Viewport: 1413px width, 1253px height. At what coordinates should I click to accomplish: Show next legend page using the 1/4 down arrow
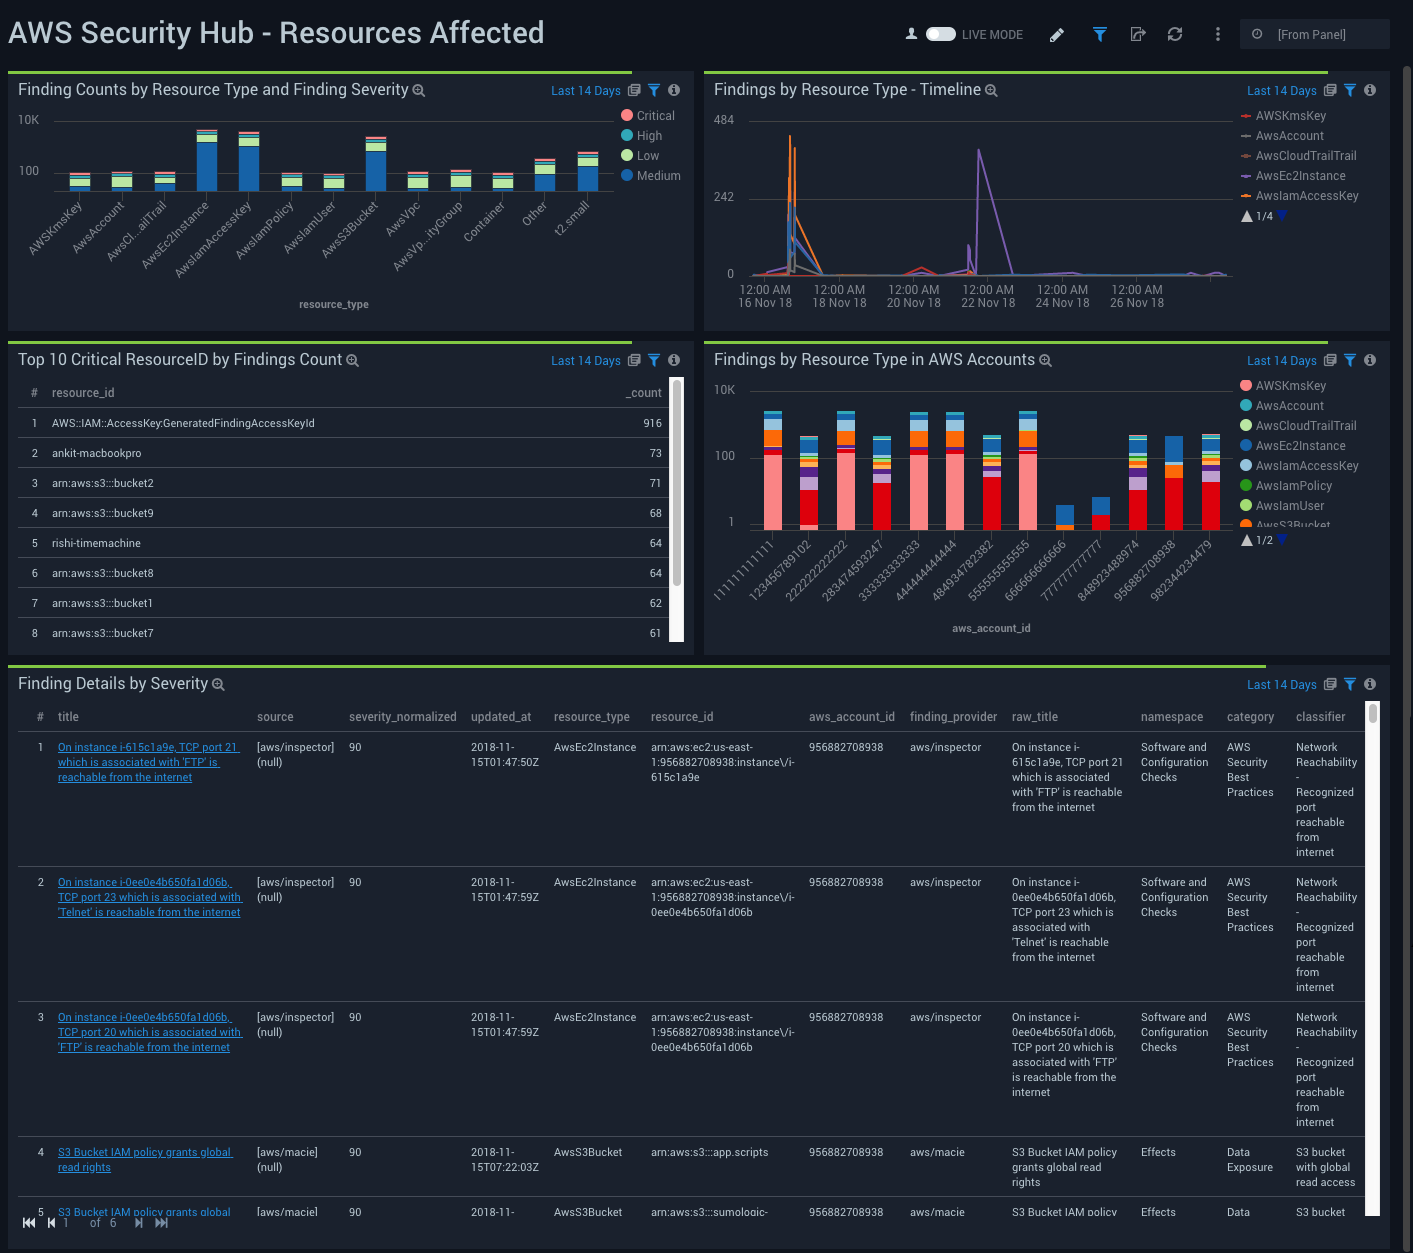point(1282,216)
